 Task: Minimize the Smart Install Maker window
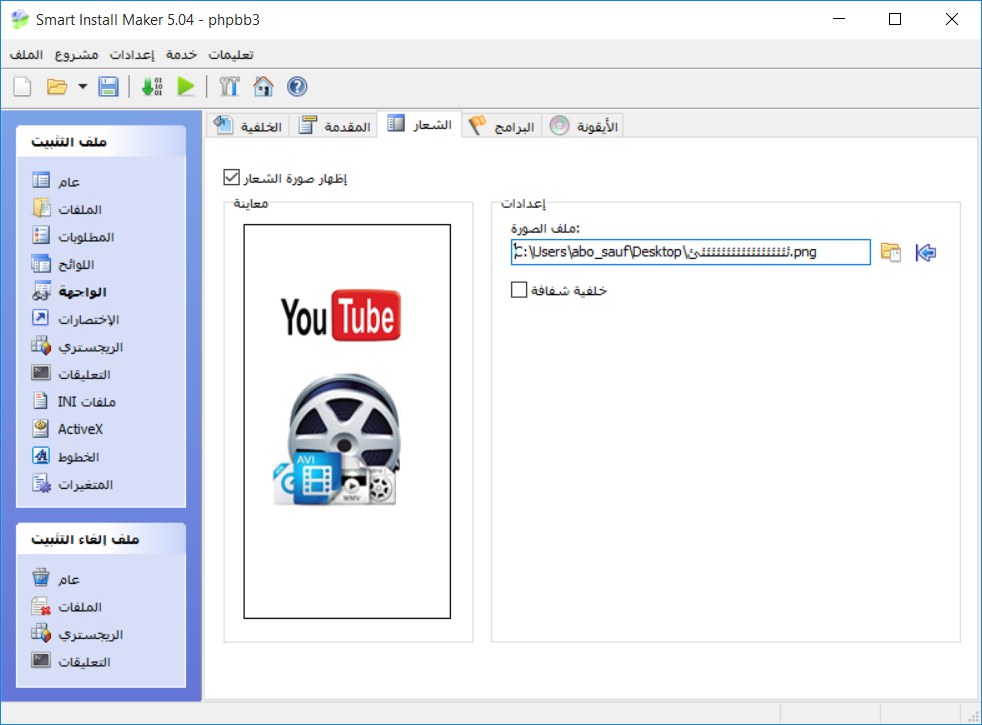click(x=839, y=19)
